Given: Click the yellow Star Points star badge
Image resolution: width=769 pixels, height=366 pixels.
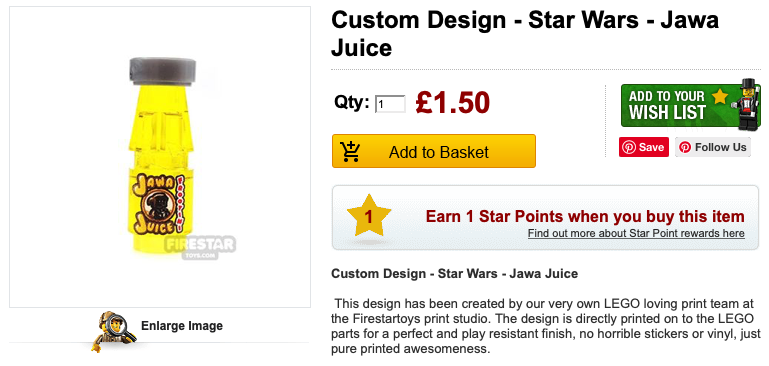Looking at the screenshot, I should tap(369, 216).
